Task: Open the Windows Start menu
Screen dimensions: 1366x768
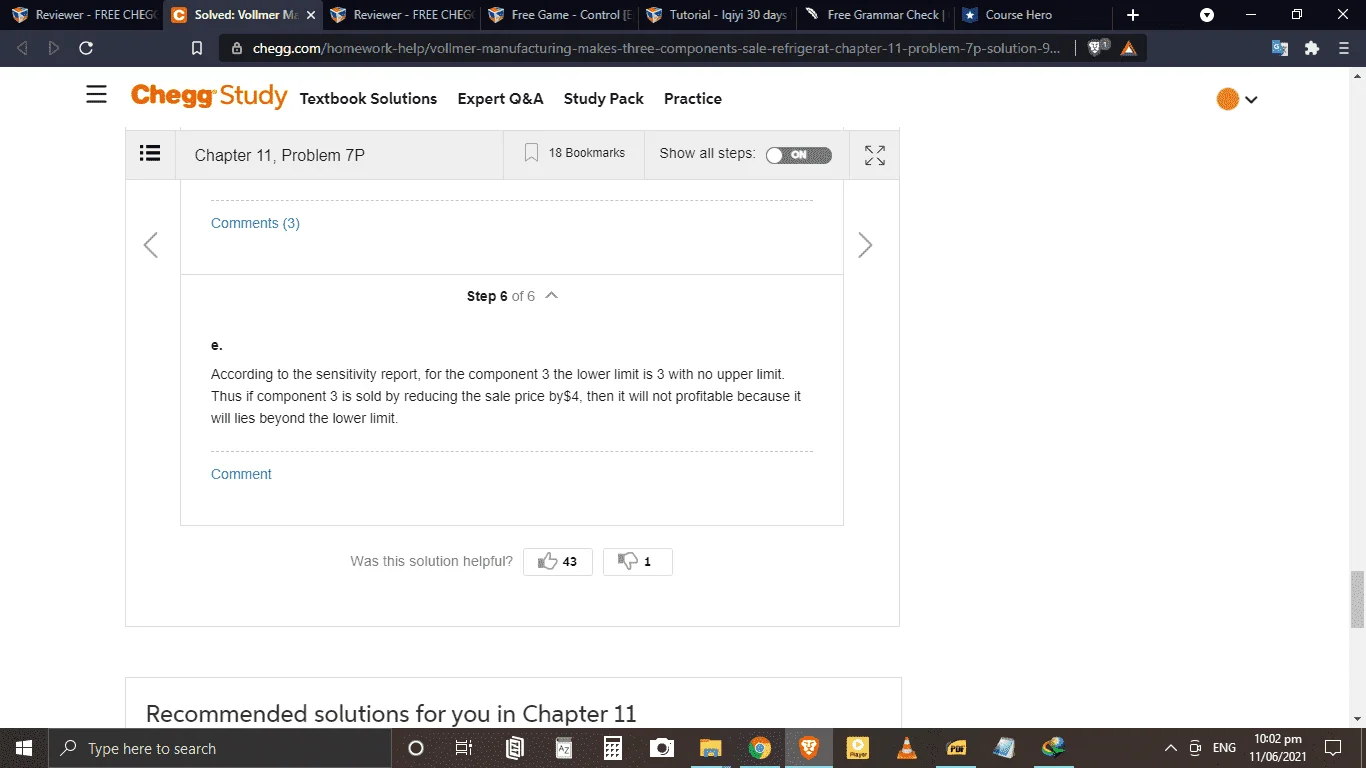Action: coord(24,748)
